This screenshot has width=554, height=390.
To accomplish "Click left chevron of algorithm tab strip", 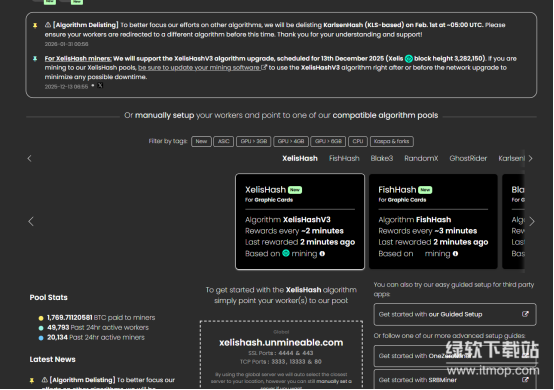I will (30, 159).
